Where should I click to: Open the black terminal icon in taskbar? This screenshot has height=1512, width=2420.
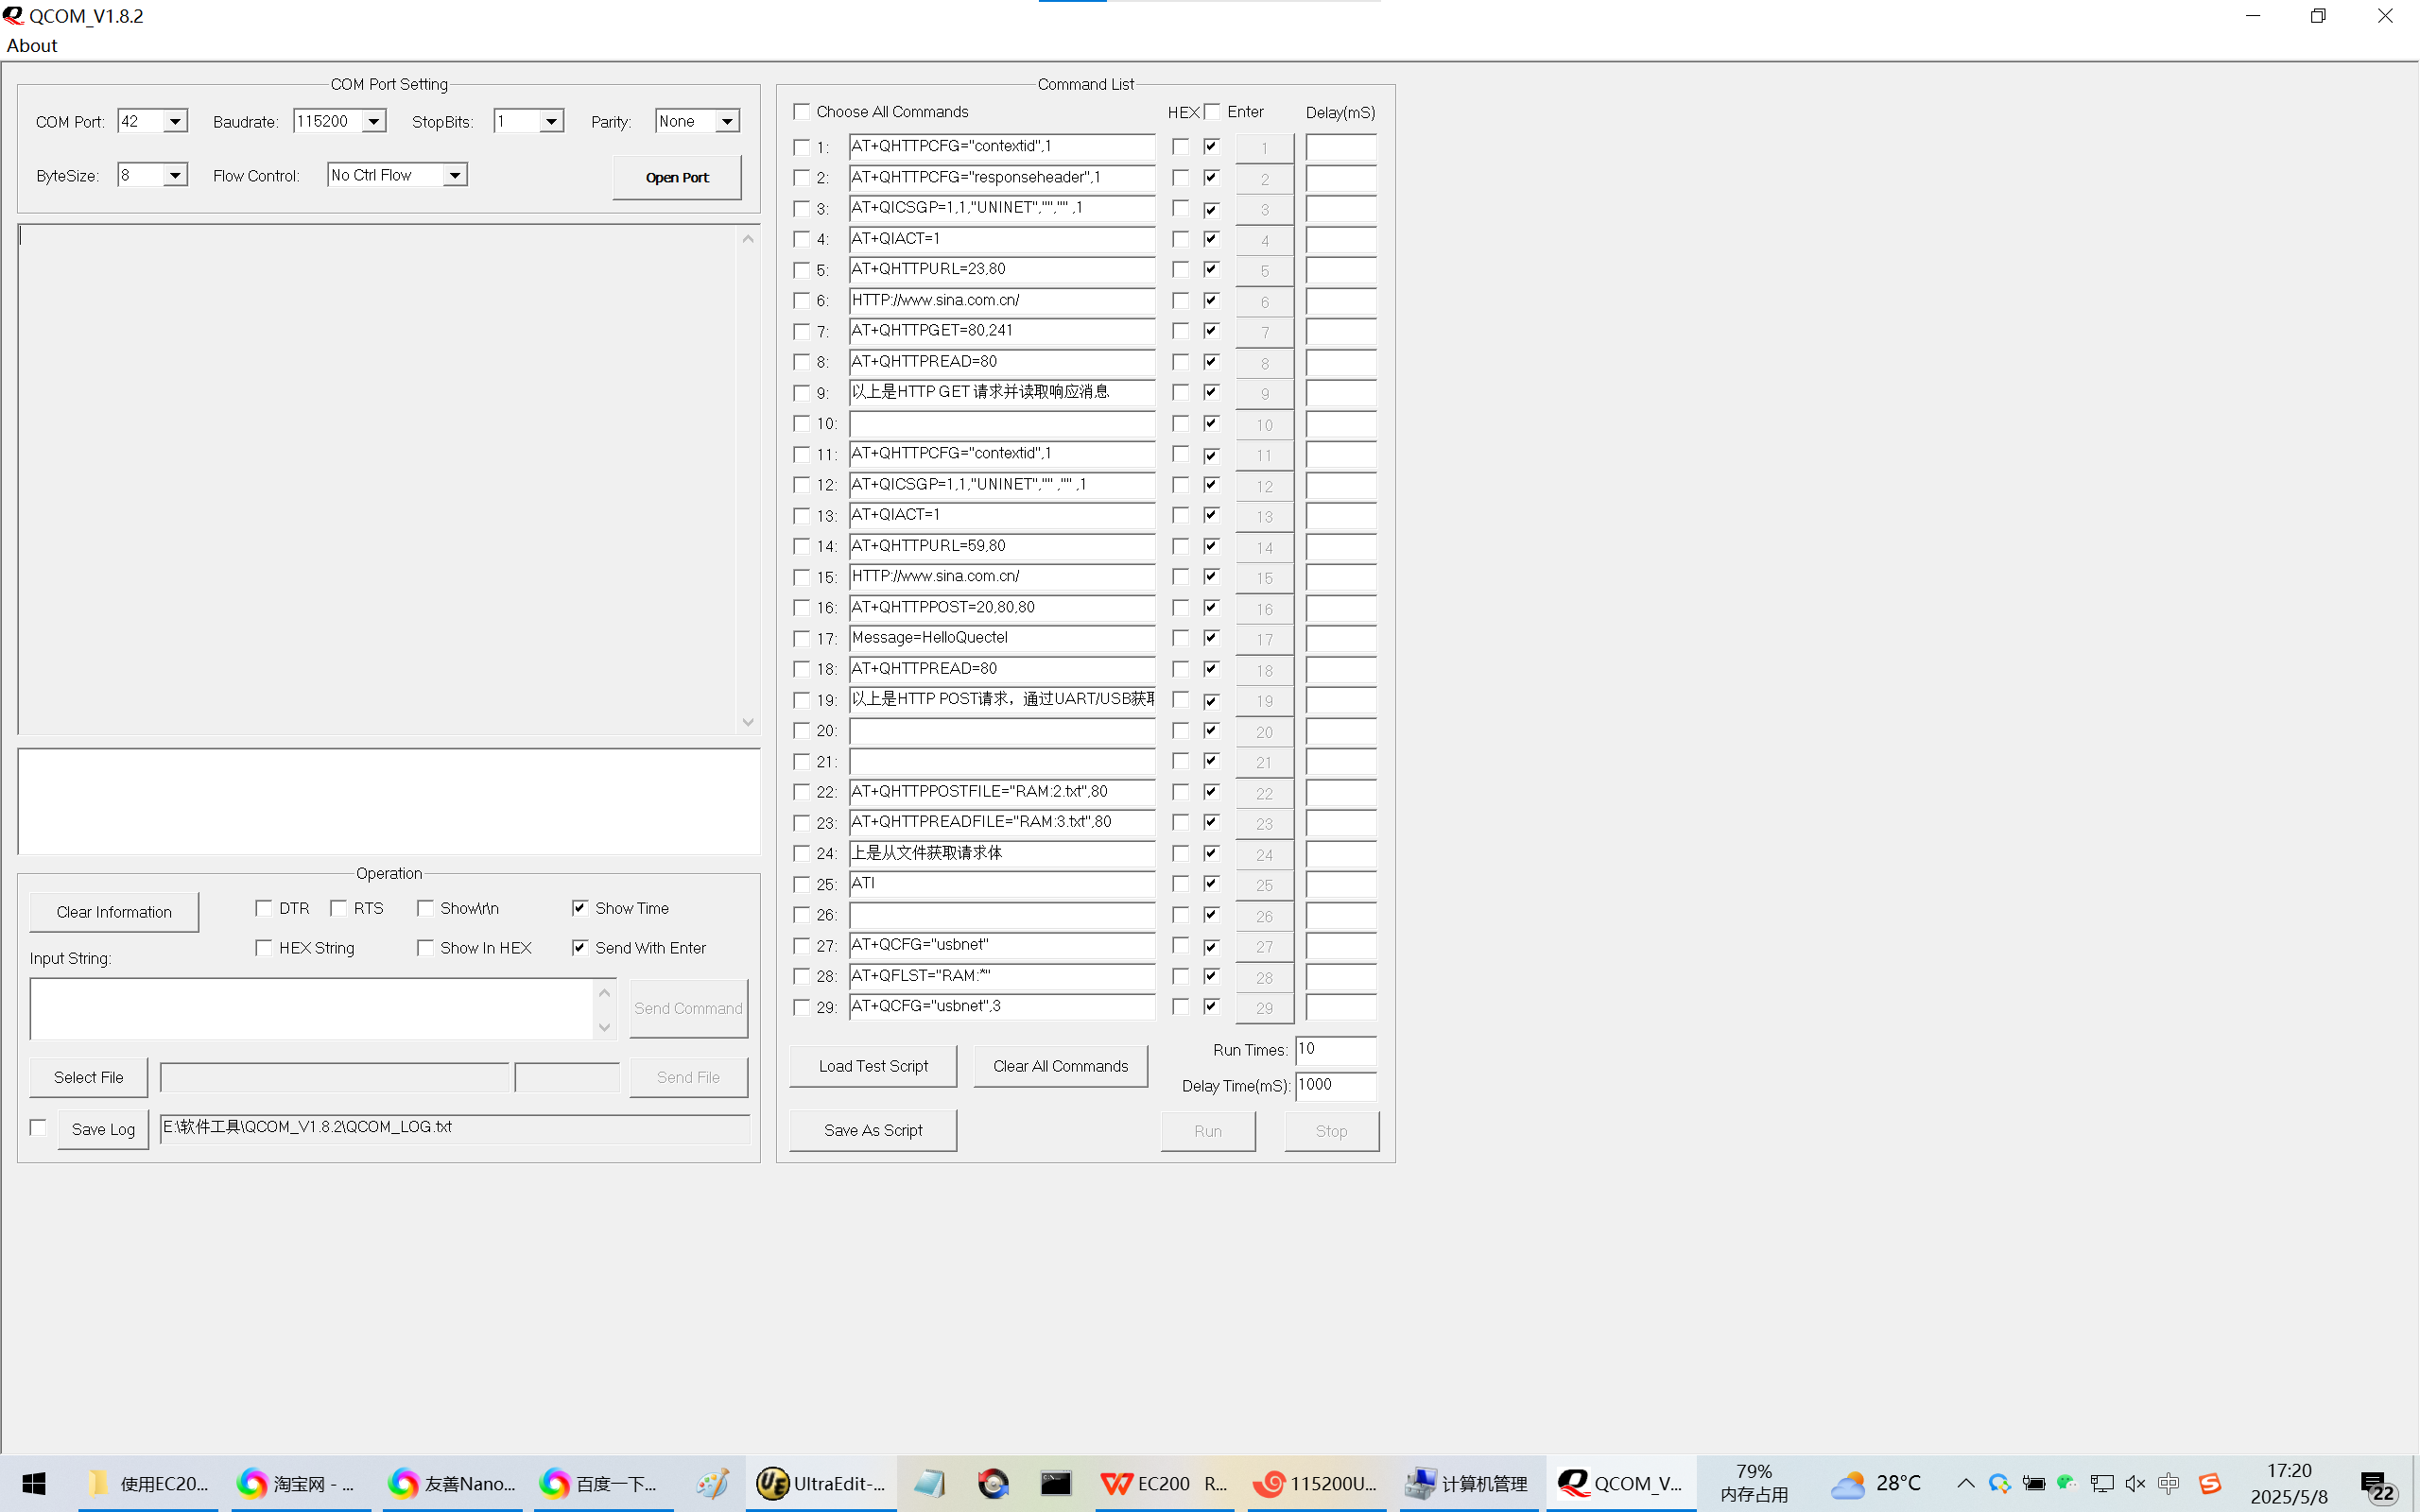pyautogui.click(x=1055, y=1483)
